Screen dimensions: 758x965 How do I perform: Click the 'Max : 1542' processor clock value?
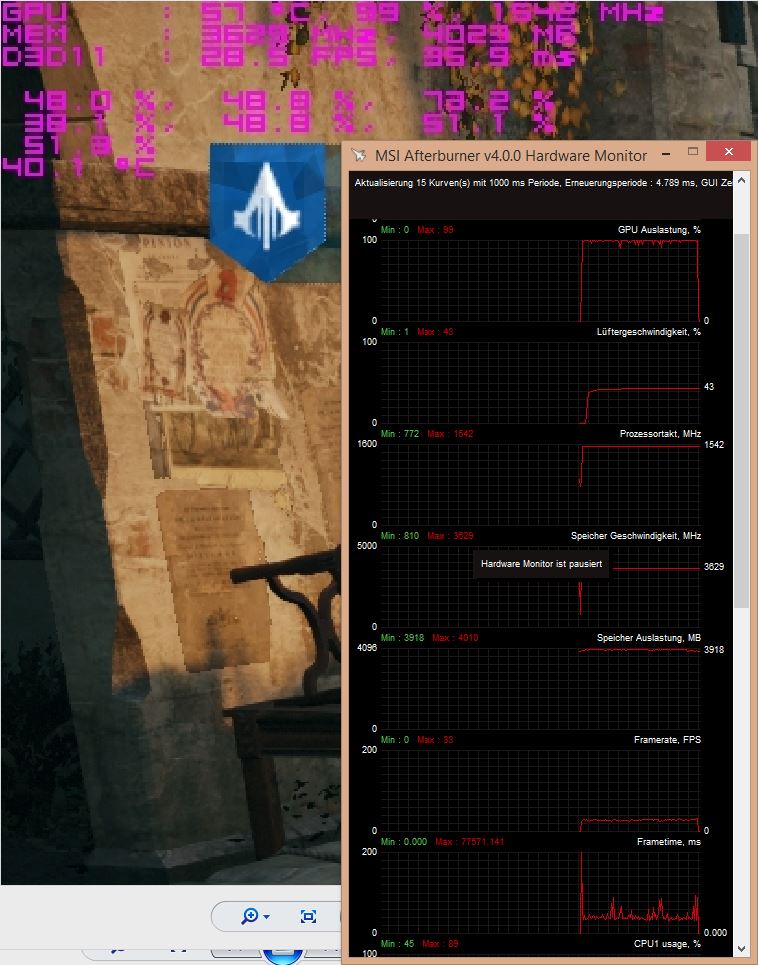point(450,434)
